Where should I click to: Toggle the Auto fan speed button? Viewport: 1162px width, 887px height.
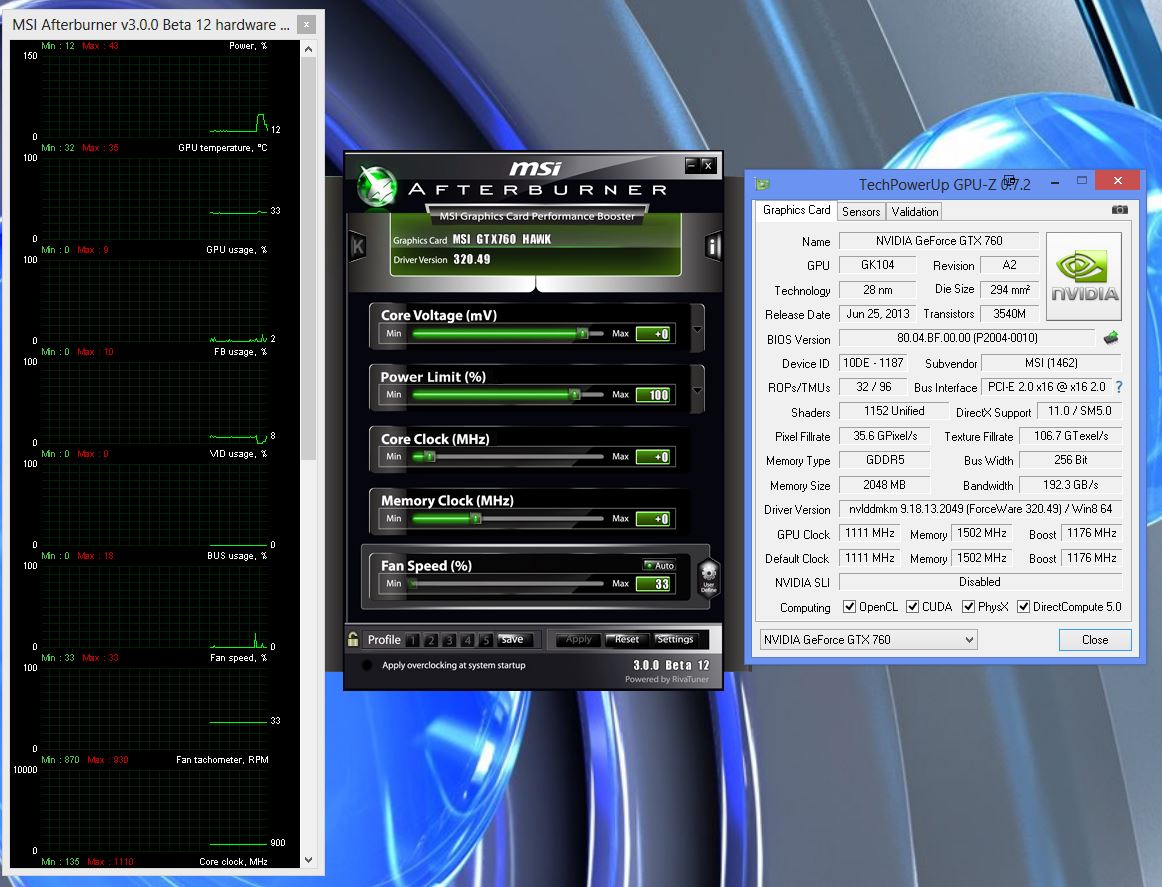point(659,565)
